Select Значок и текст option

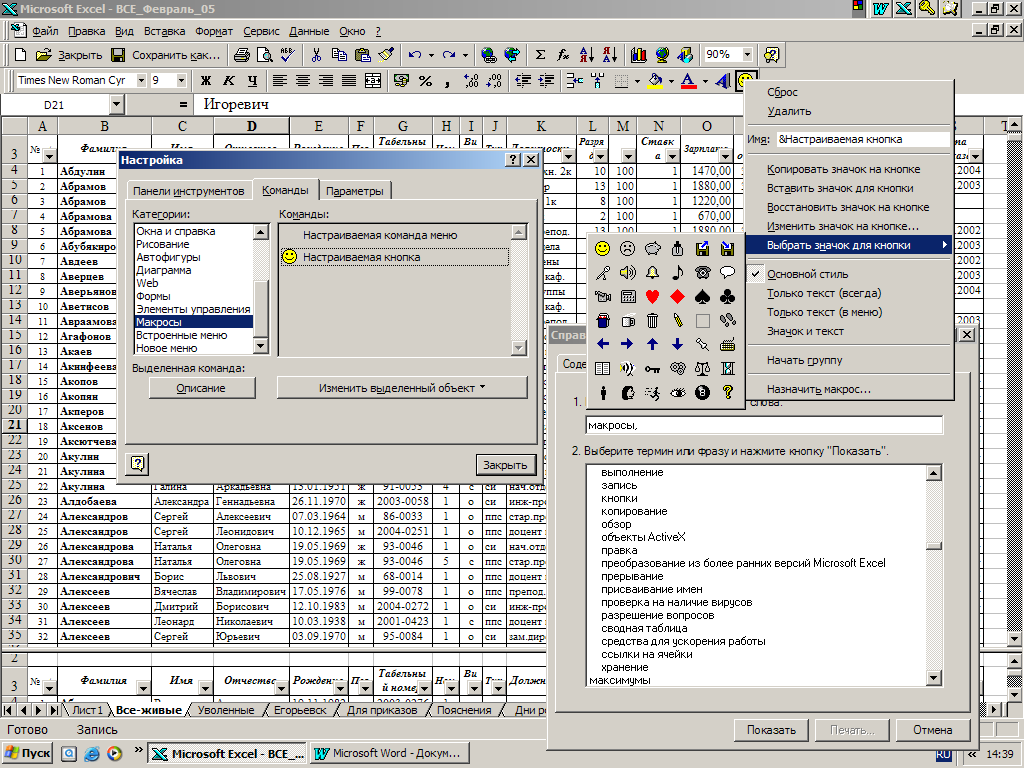pyautogui.click(x=805, y=331)
